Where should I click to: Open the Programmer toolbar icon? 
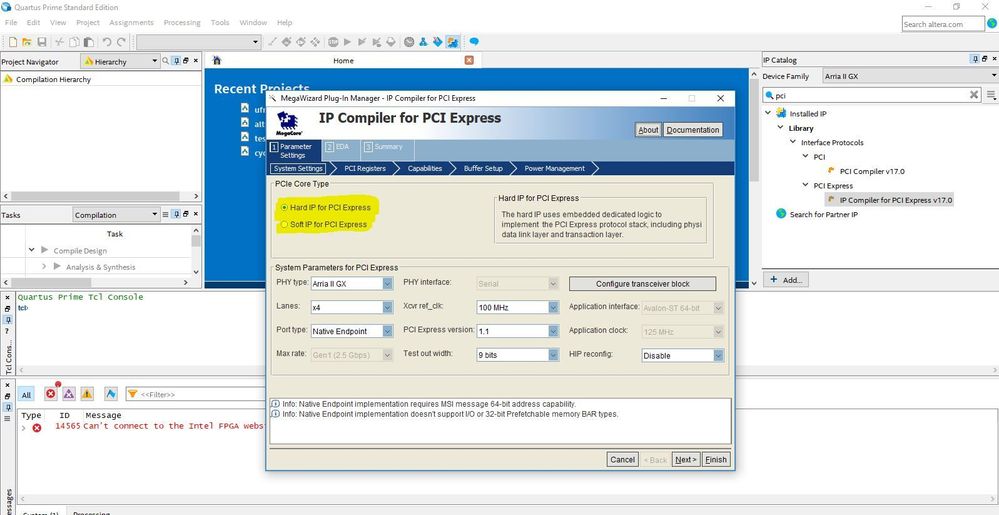tap(438, 41)
